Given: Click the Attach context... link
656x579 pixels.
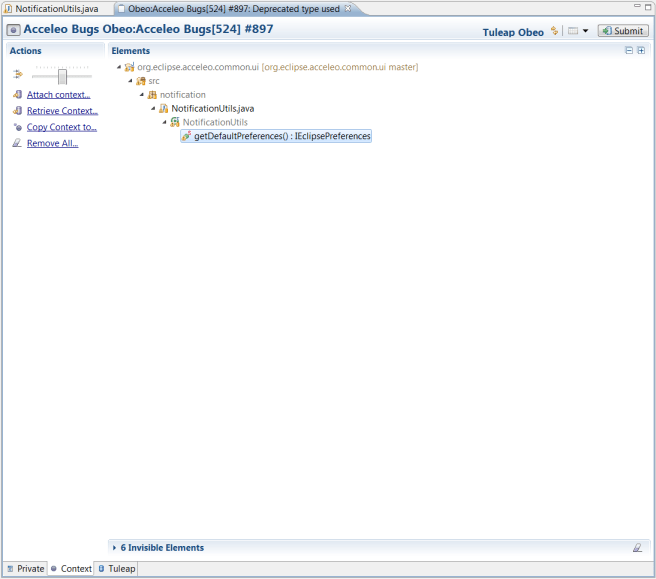Looking at the screenshot, I should (x=58, y=95).
